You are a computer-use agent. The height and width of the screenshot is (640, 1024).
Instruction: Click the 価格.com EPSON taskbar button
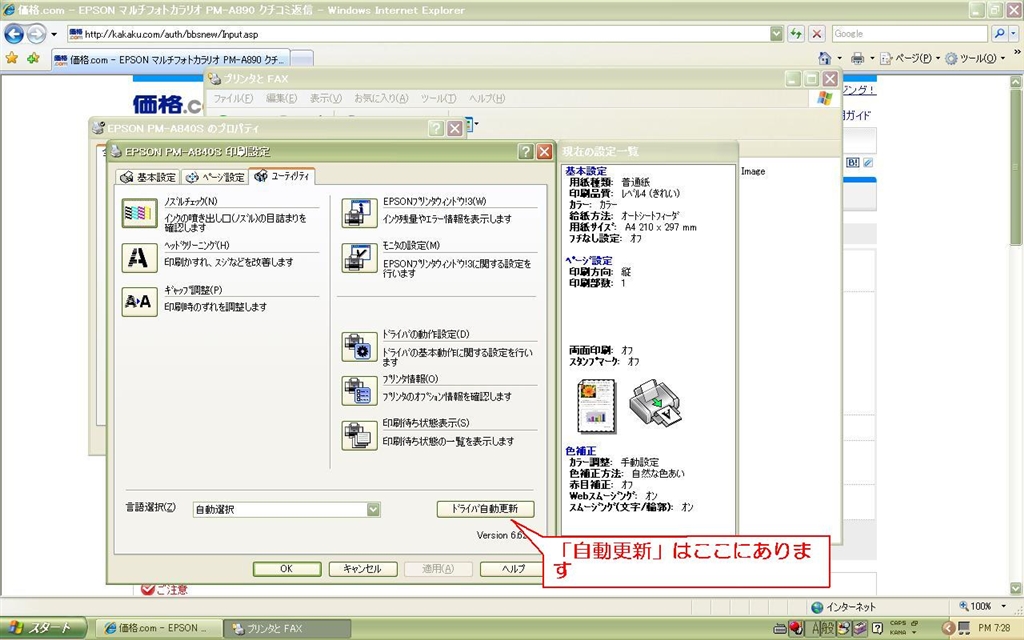coord(159,628)
